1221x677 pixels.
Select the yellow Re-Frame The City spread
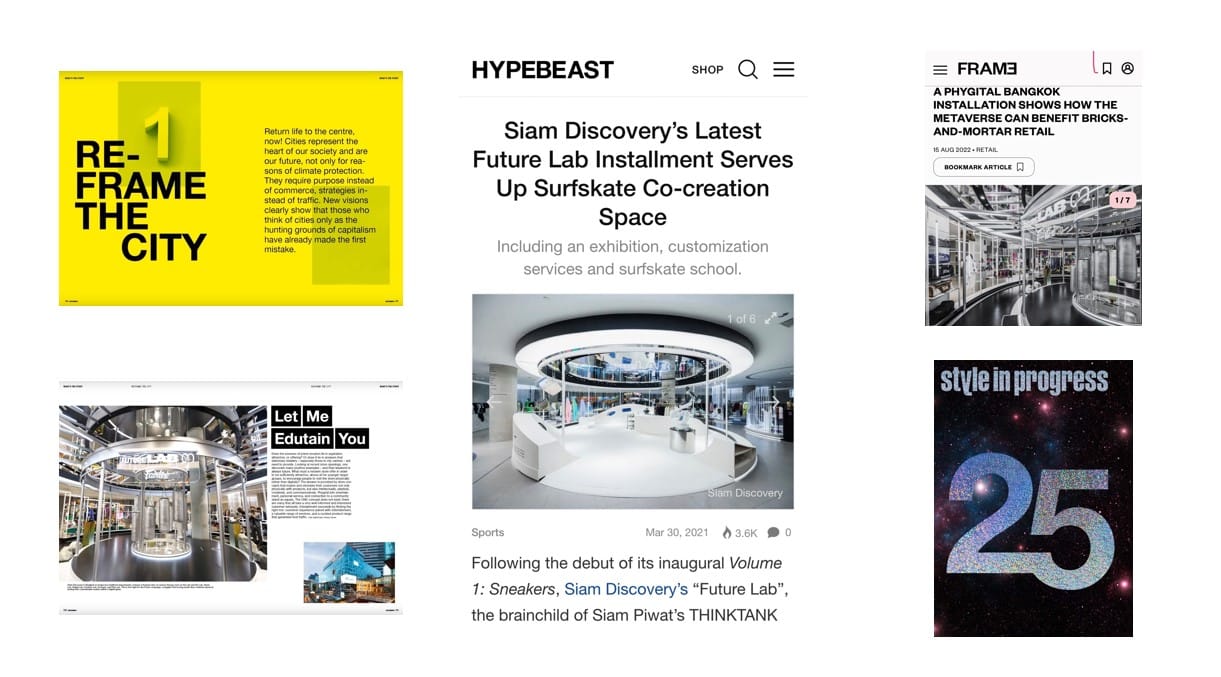point(231,188)
